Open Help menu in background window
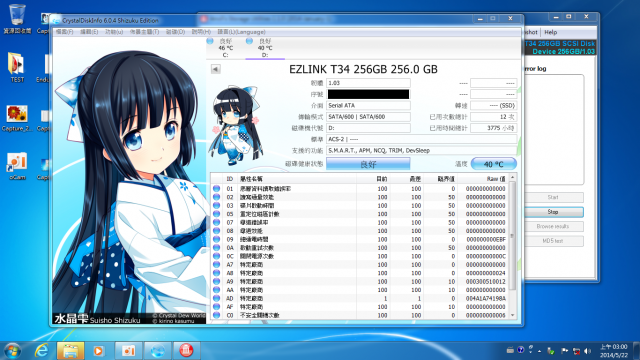Image resolution: width=640 pixels, height=360 pixels. (x=551, y=32)
